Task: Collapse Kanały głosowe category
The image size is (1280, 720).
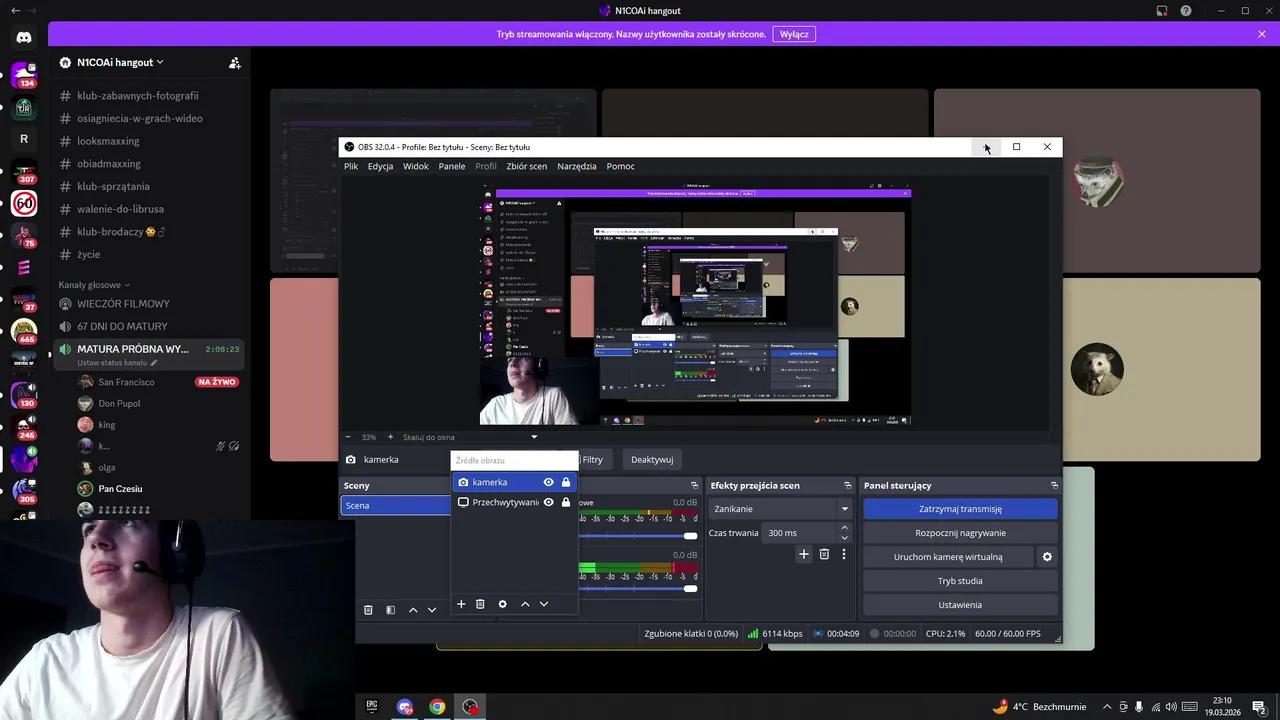Action: (94, 285)
